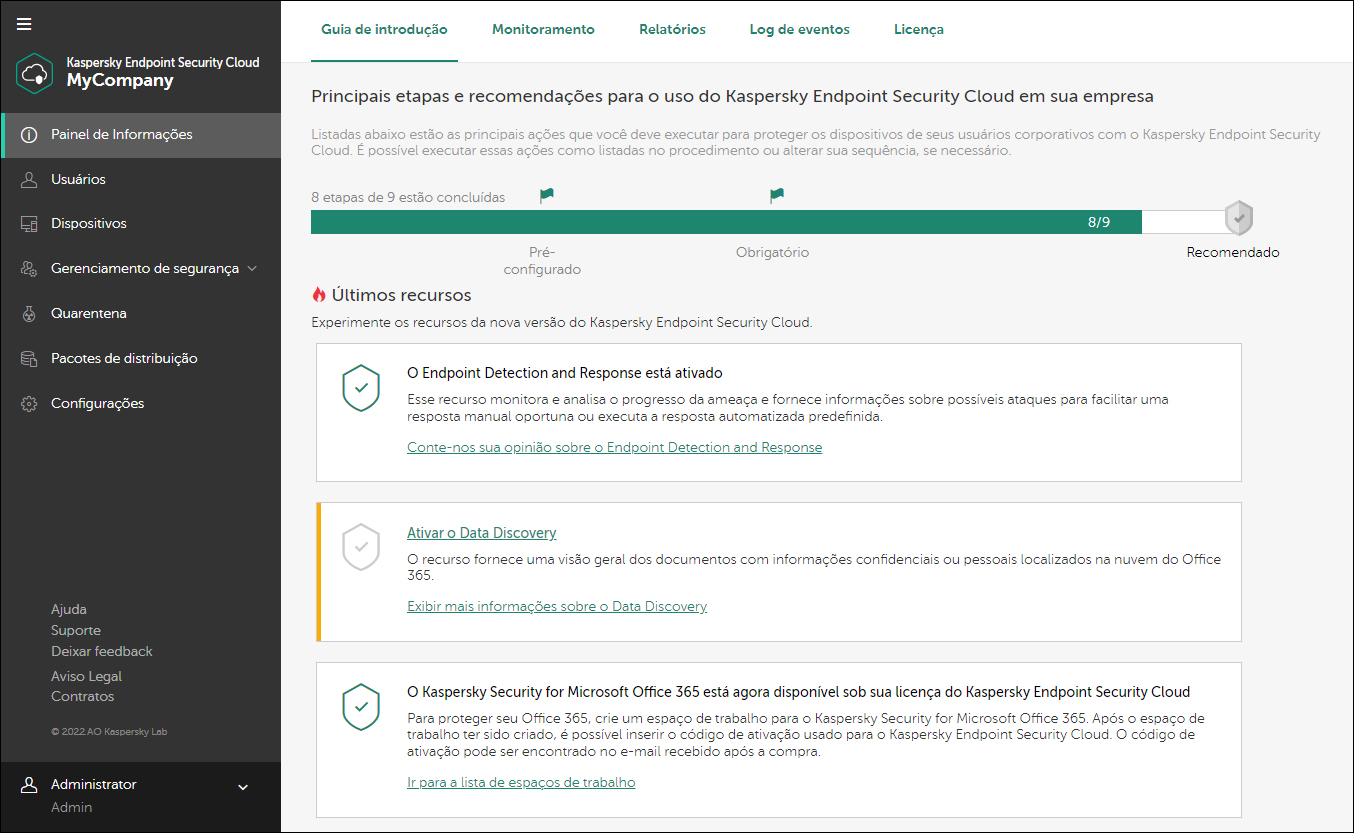Open Exibir mais informações sobre o Data Discovery
This screenshot has width=1354, height=833.
557,606
